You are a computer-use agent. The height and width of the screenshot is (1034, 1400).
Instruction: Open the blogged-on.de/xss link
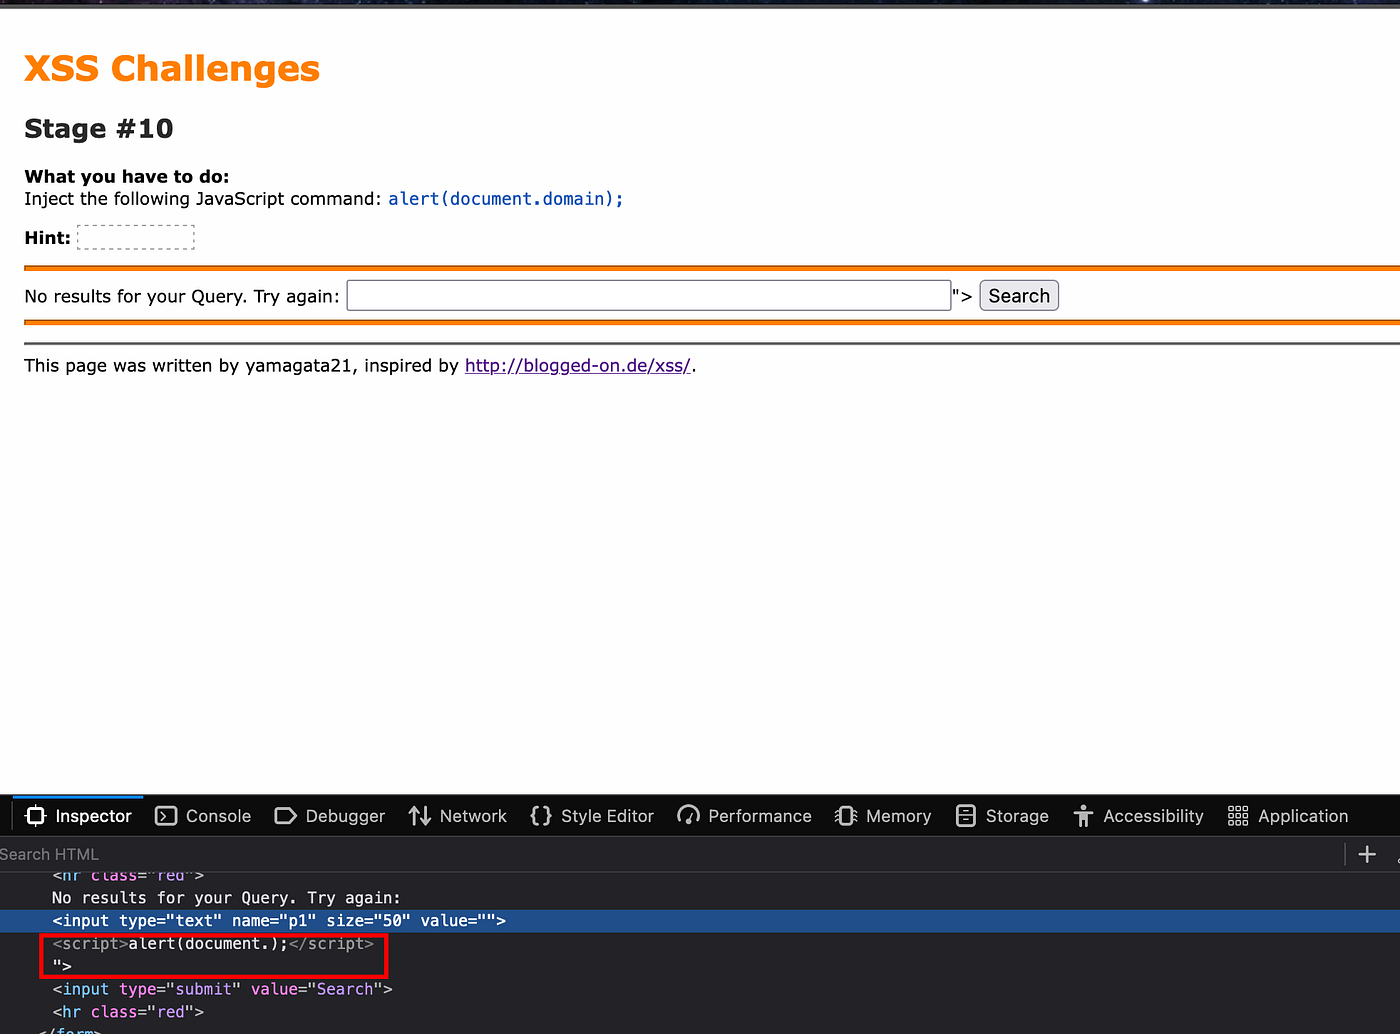tap(578, 366)
